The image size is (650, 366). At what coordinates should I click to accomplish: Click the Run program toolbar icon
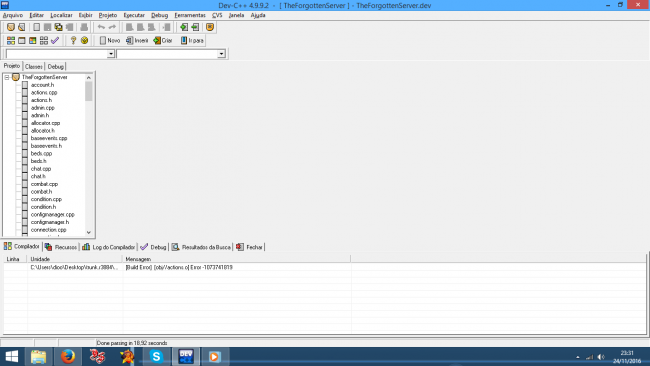pos(22,40)
